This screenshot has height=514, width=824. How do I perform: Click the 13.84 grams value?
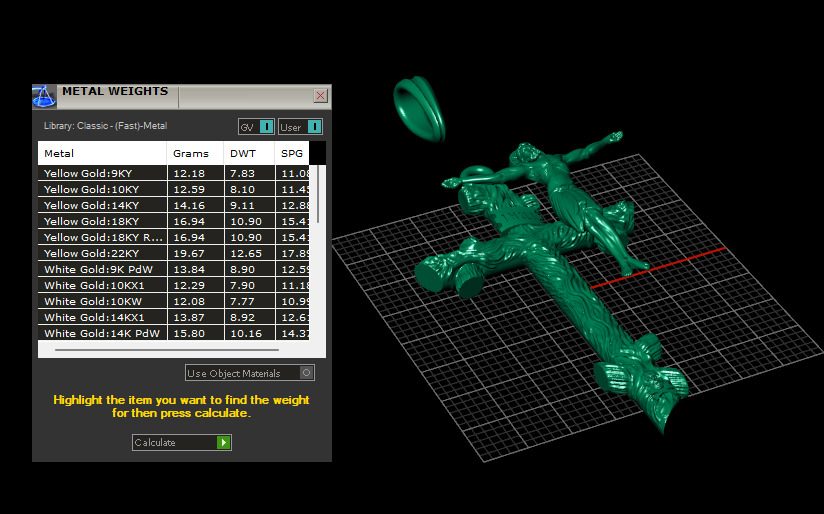pos(189,269)
